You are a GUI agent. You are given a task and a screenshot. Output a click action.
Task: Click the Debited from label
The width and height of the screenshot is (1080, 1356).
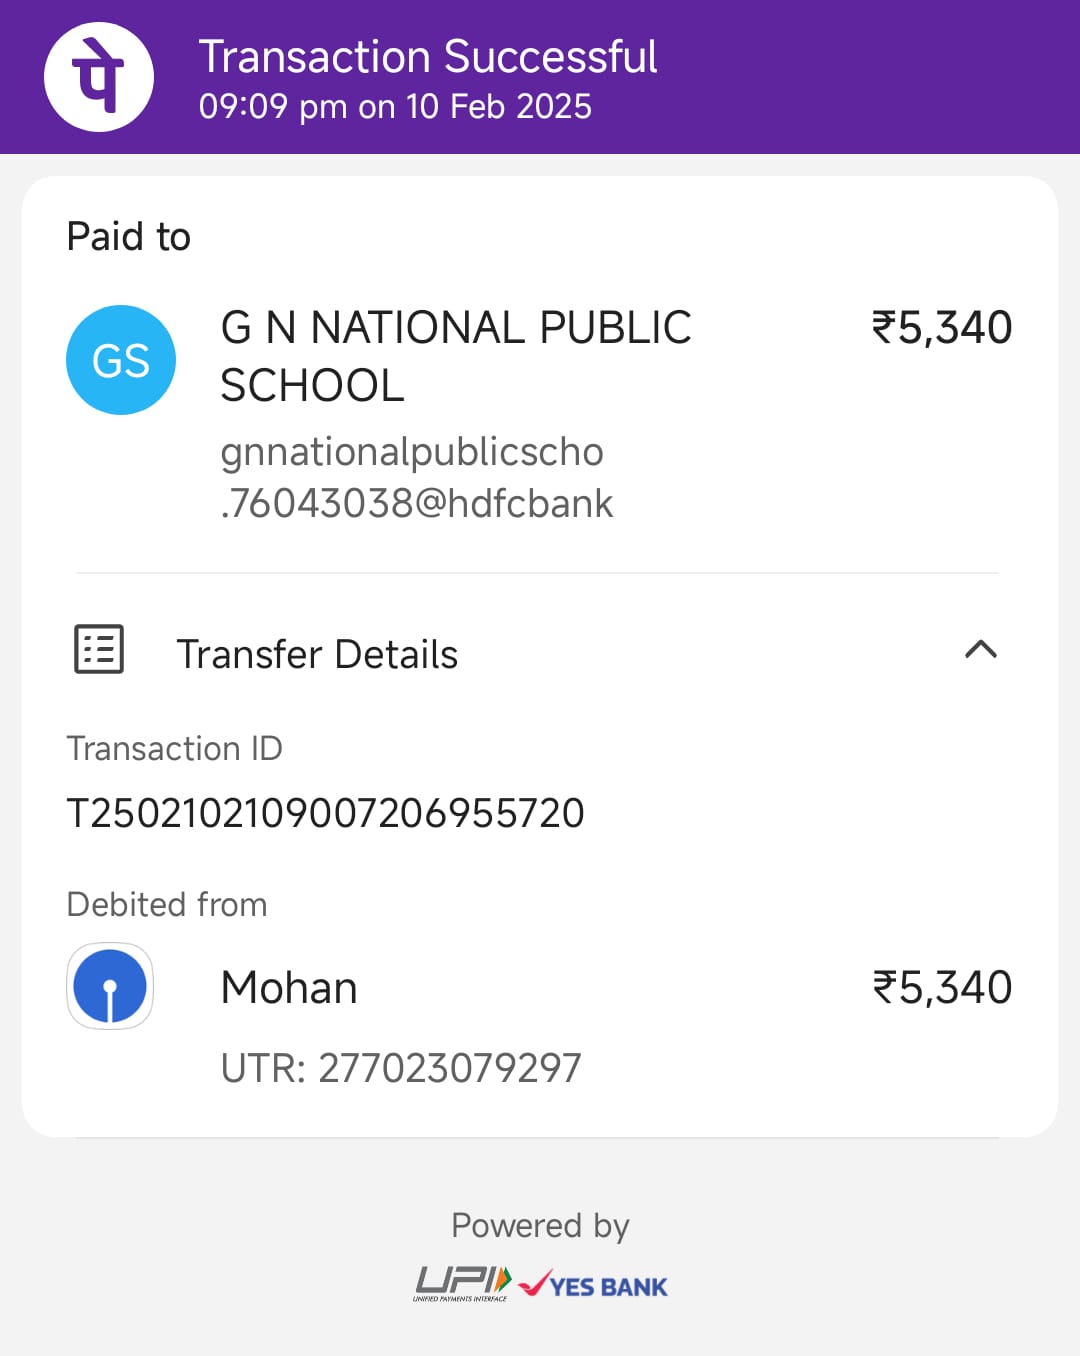pyautogui.click(x=167, y=905)
